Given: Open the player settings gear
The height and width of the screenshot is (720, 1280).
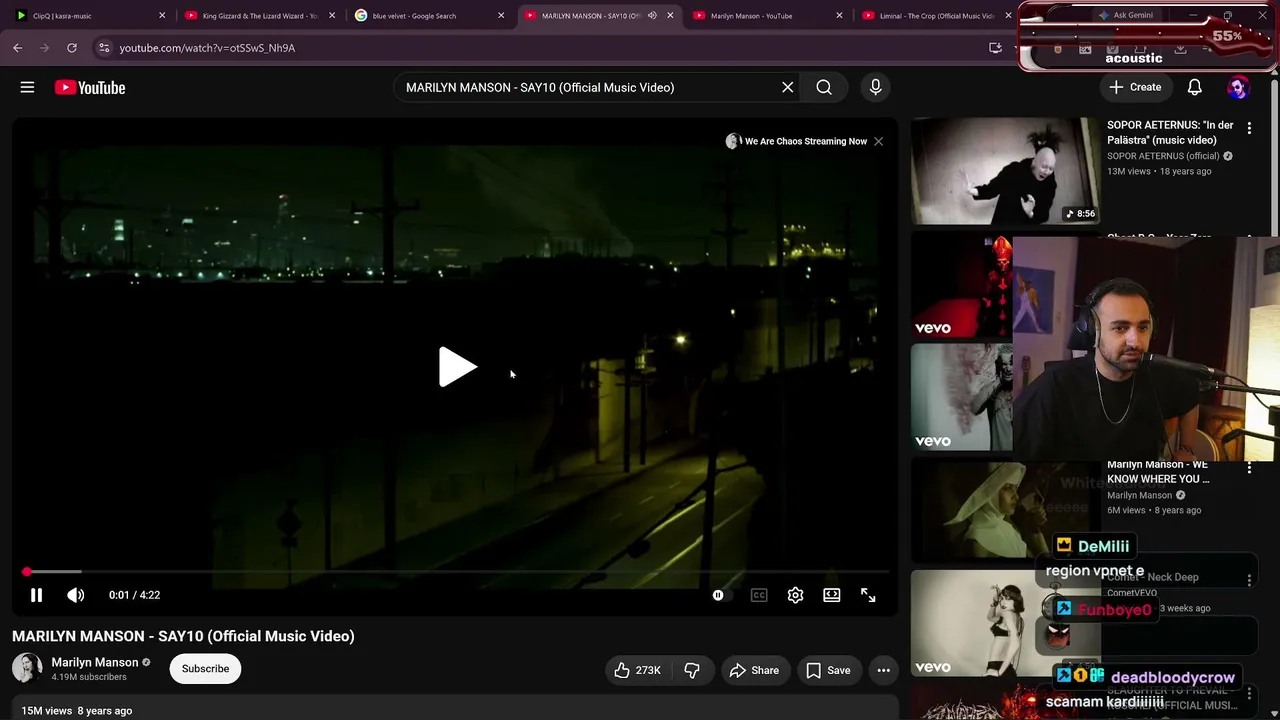Looking at the screenshot, I should [795, 595].
